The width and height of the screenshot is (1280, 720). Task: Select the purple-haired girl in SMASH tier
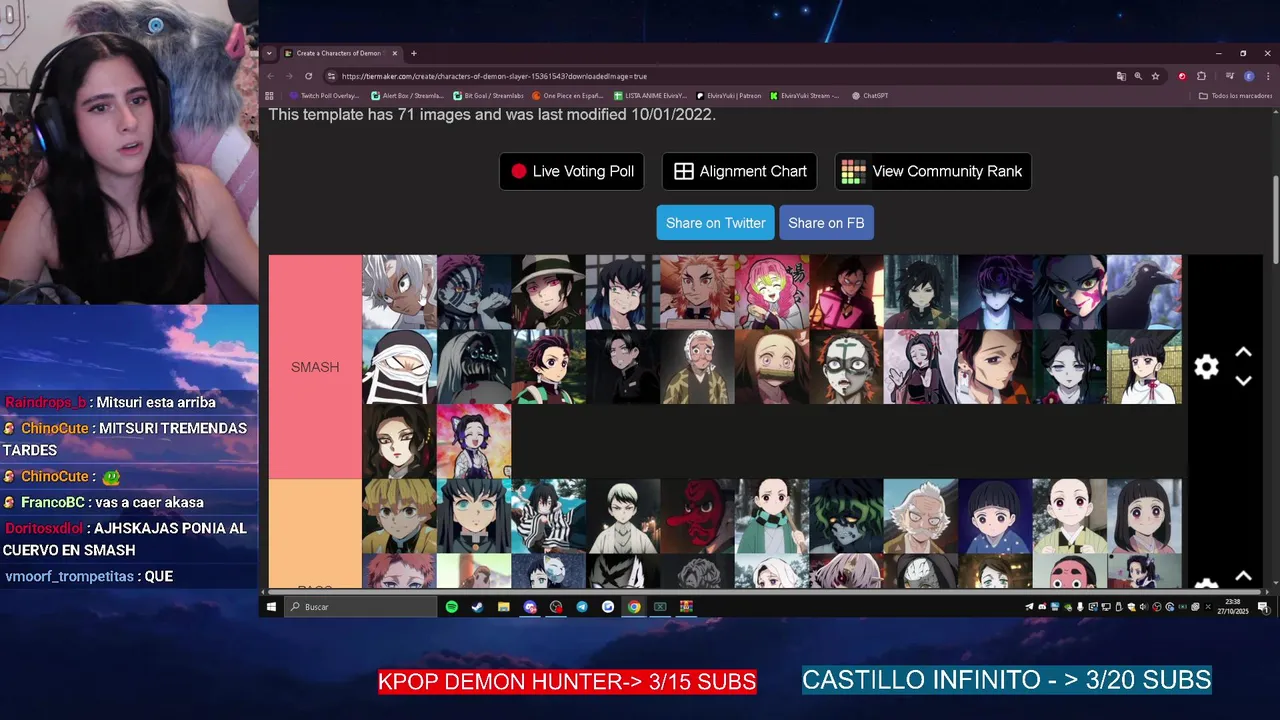[474, 441]
